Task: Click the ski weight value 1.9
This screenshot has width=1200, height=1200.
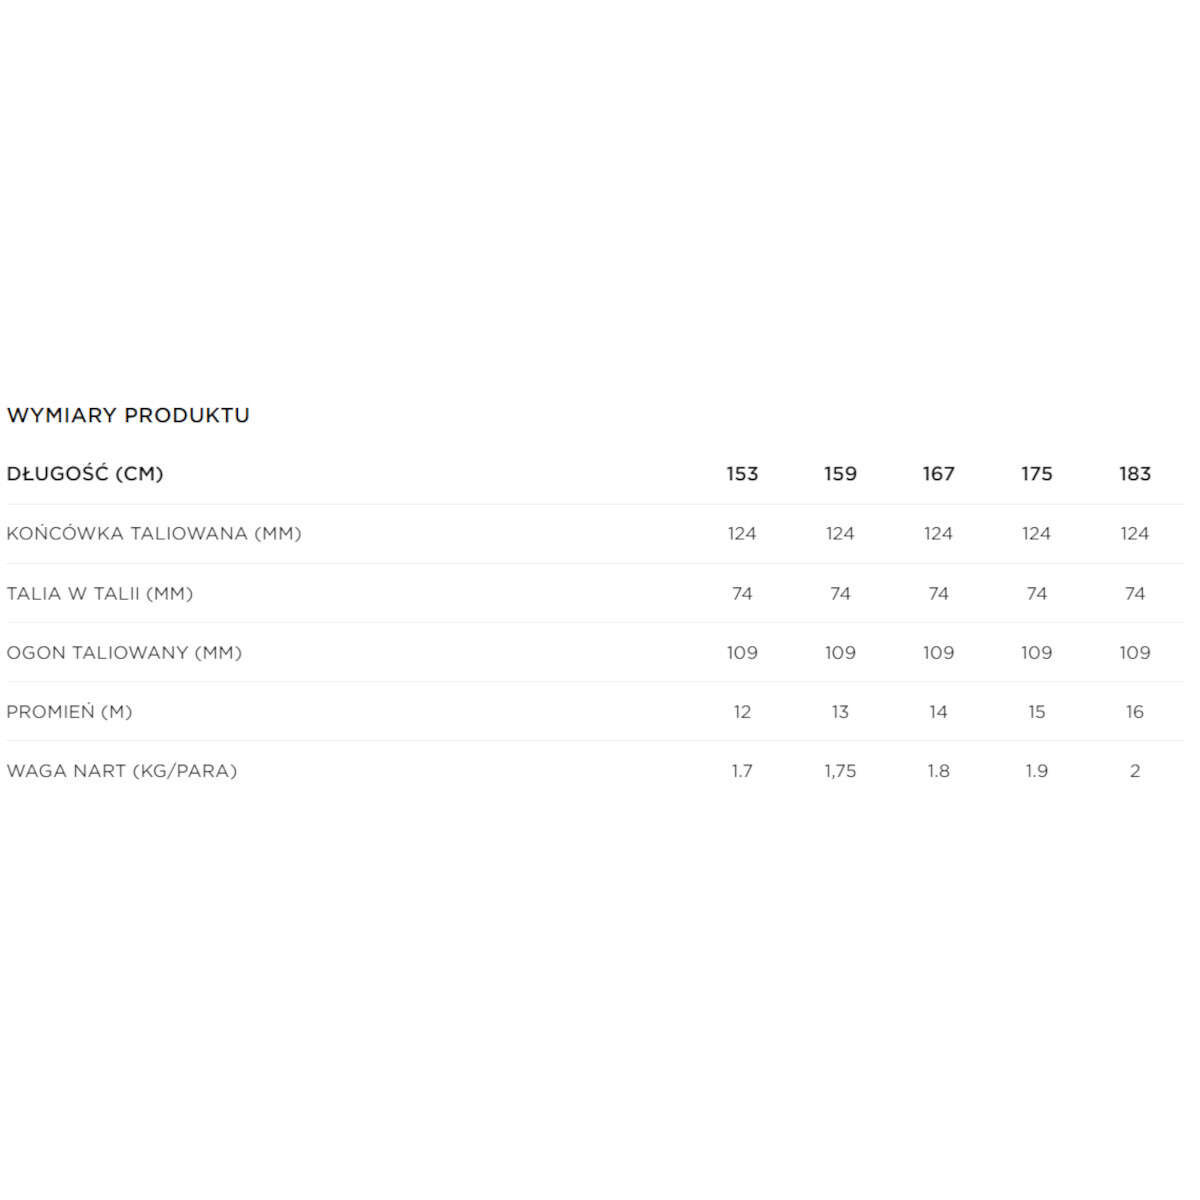Action: pyautogui.click(x=1036, y=771)
